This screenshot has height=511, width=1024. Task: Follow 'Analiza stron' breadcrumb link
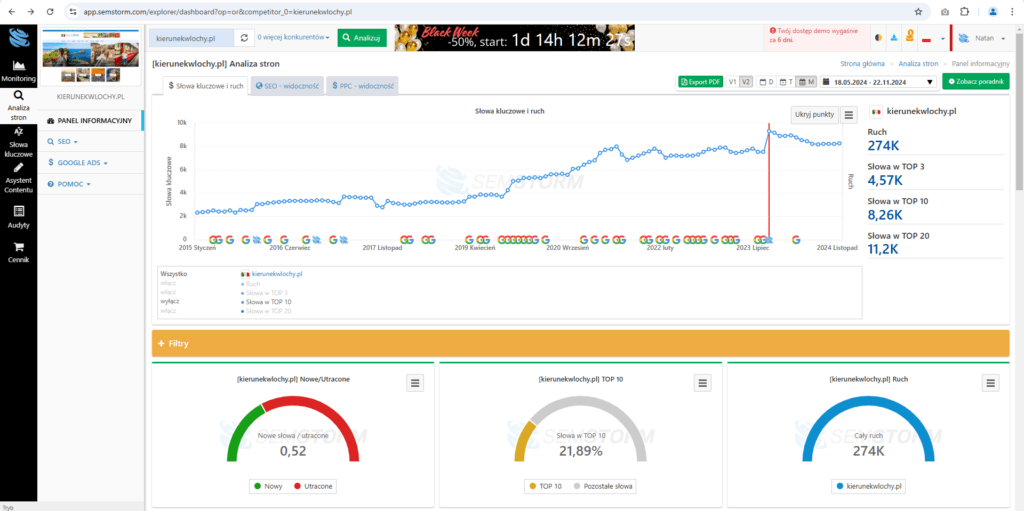[918, 64]
